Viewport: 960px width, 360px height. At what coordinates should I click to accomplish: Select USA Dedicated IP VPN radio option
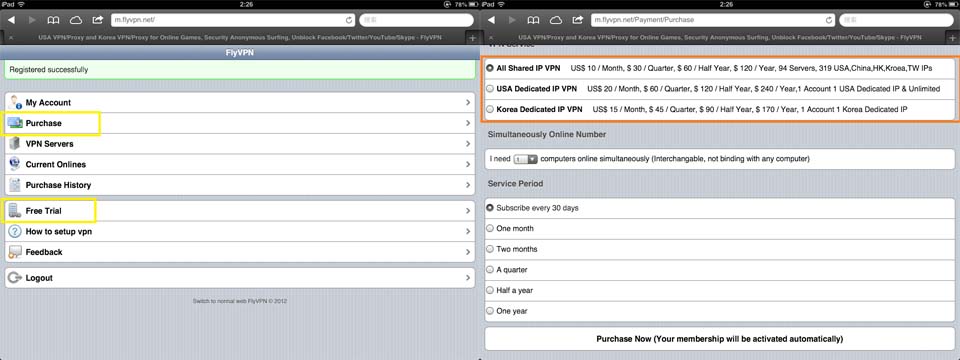(490, 89)
